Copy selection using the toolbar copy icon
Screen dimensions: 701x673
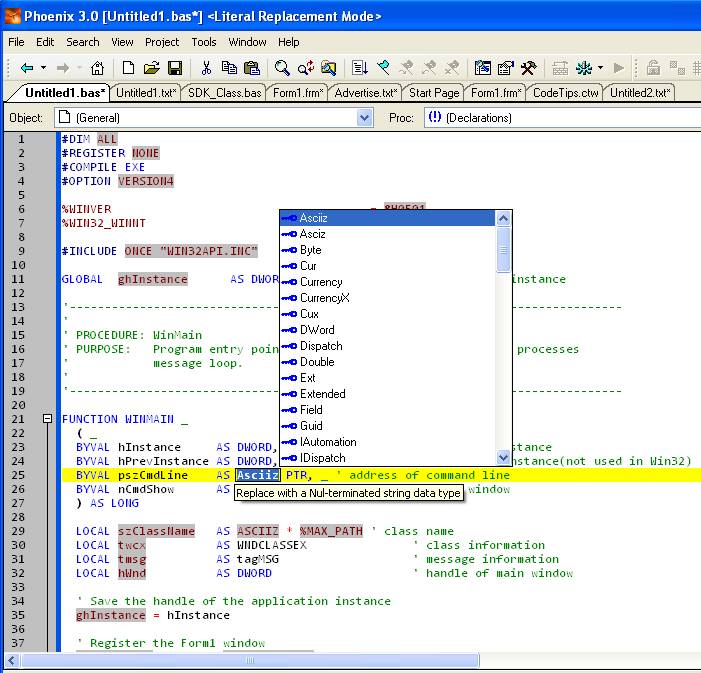pos(229,68)
